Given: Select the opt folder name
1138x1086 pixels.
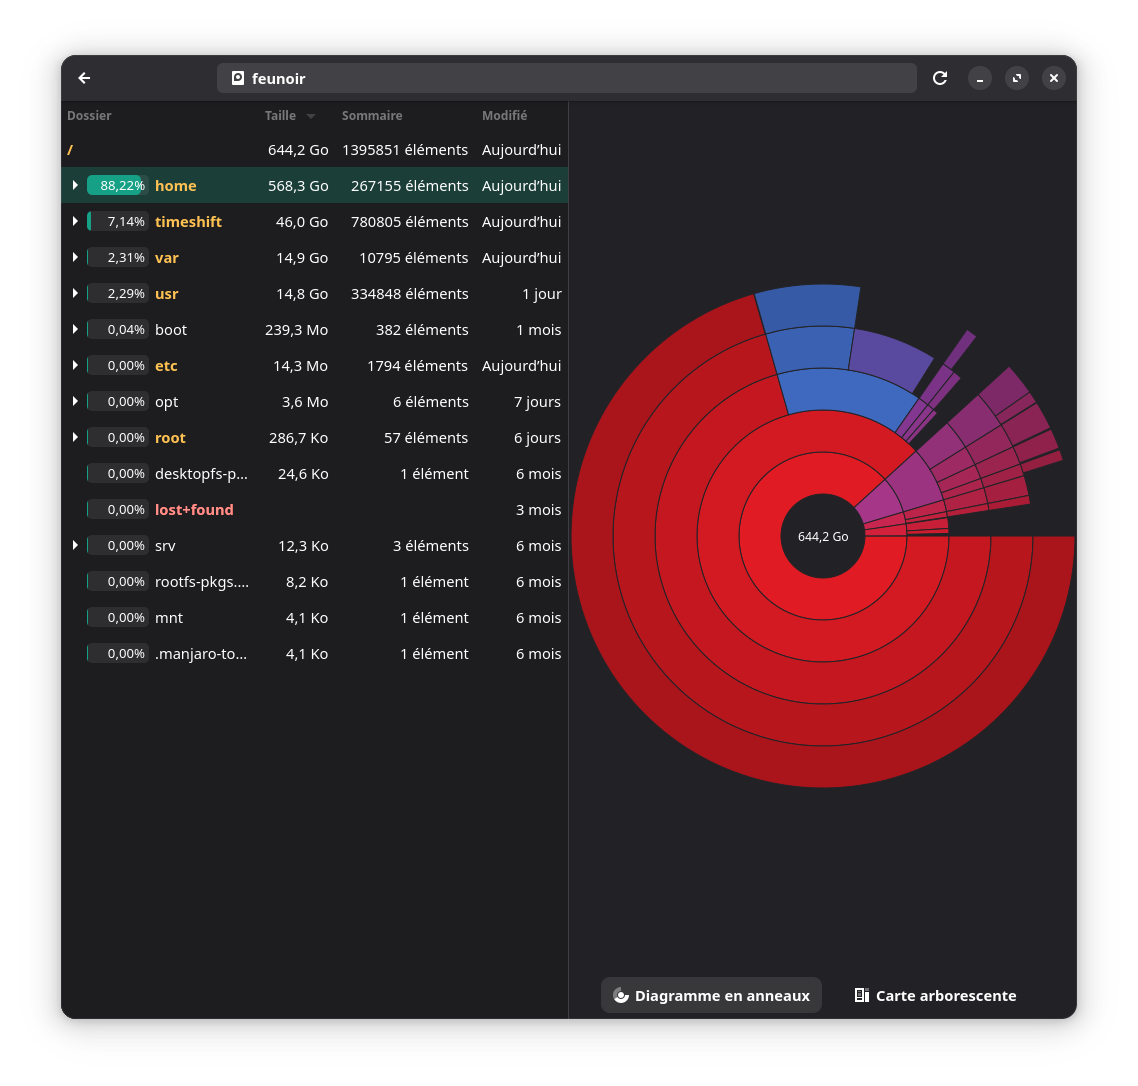Looking at the screenshot, I should pos(166,402).
